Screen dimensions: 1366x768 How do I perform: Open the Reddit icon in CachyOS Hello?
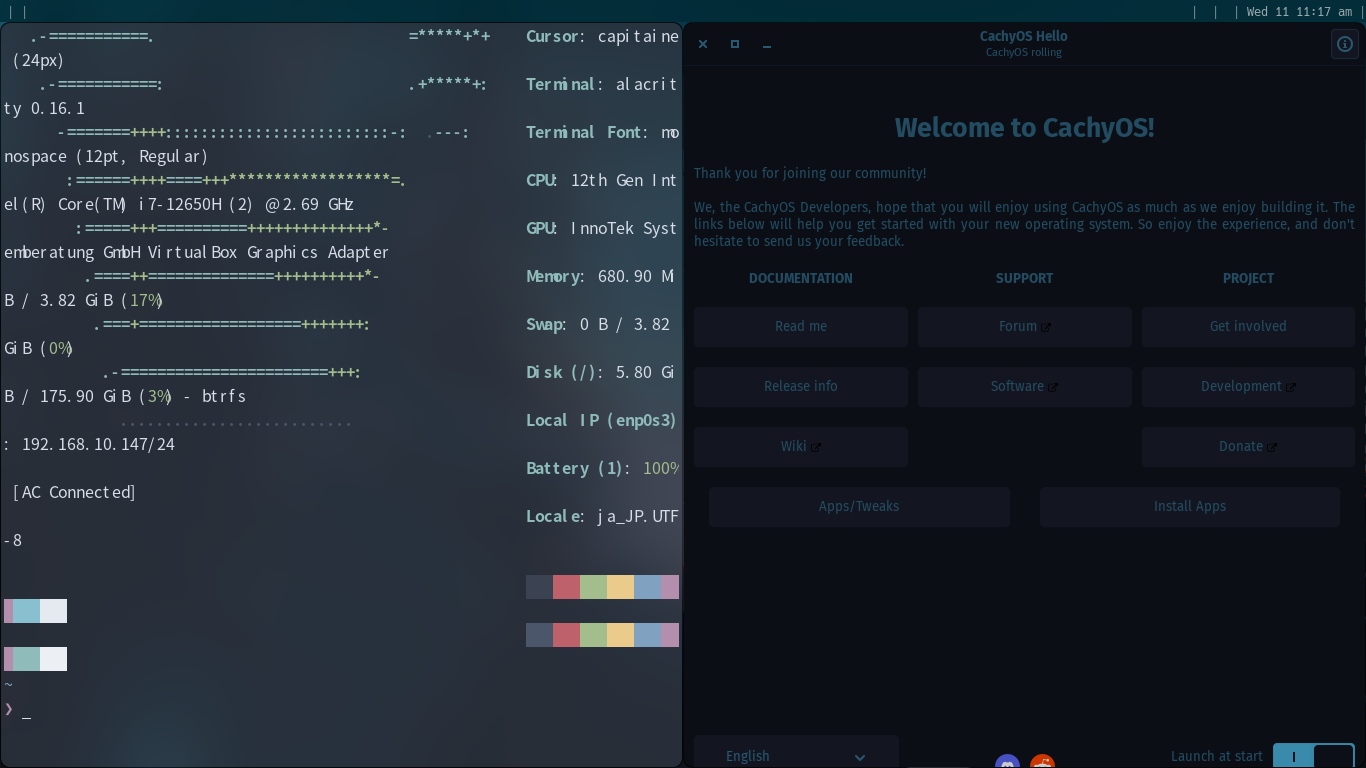(x=1042, y=762)
